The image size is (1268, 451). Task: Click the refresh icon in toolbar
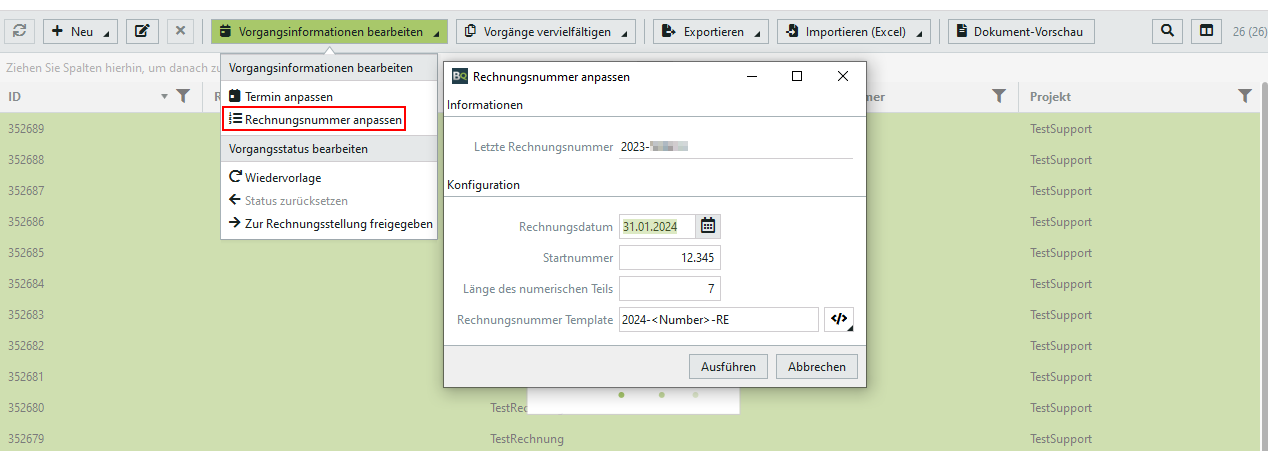pyautogui.click(x=20, y=31)
